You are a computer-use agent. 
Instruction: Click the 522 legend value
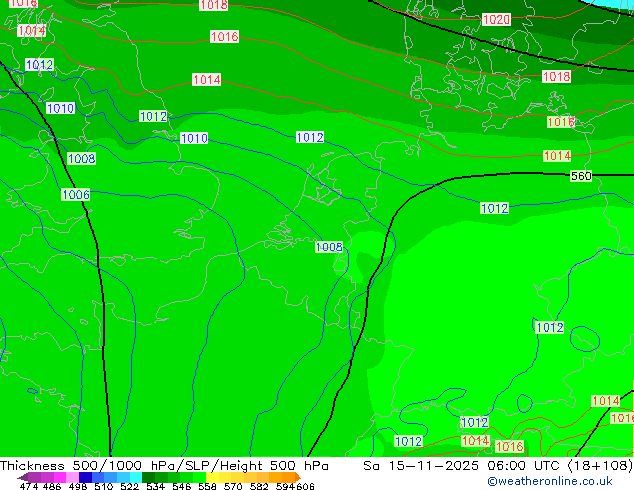click(129, 486)
